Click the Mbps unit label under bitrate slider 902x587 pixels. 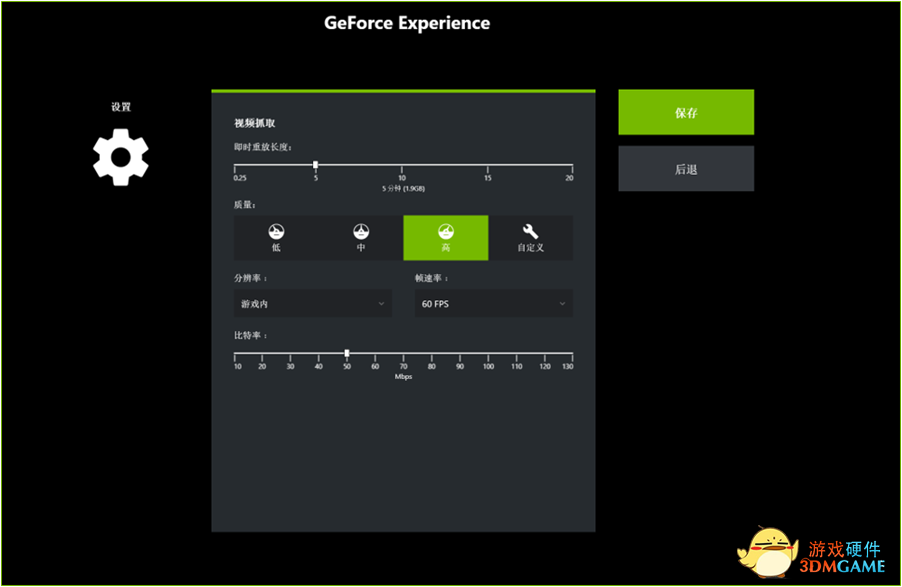pos(403,376)
